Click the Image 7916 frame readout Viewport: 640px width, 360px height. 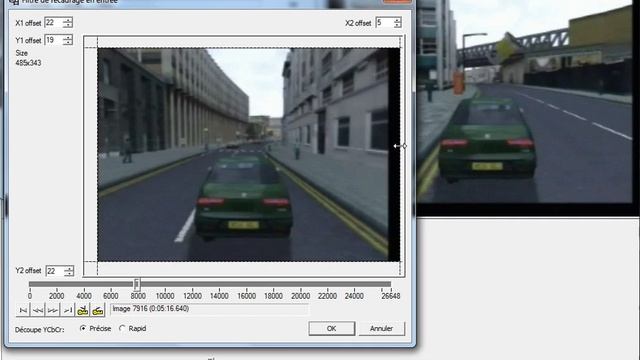tap(209, 309)
